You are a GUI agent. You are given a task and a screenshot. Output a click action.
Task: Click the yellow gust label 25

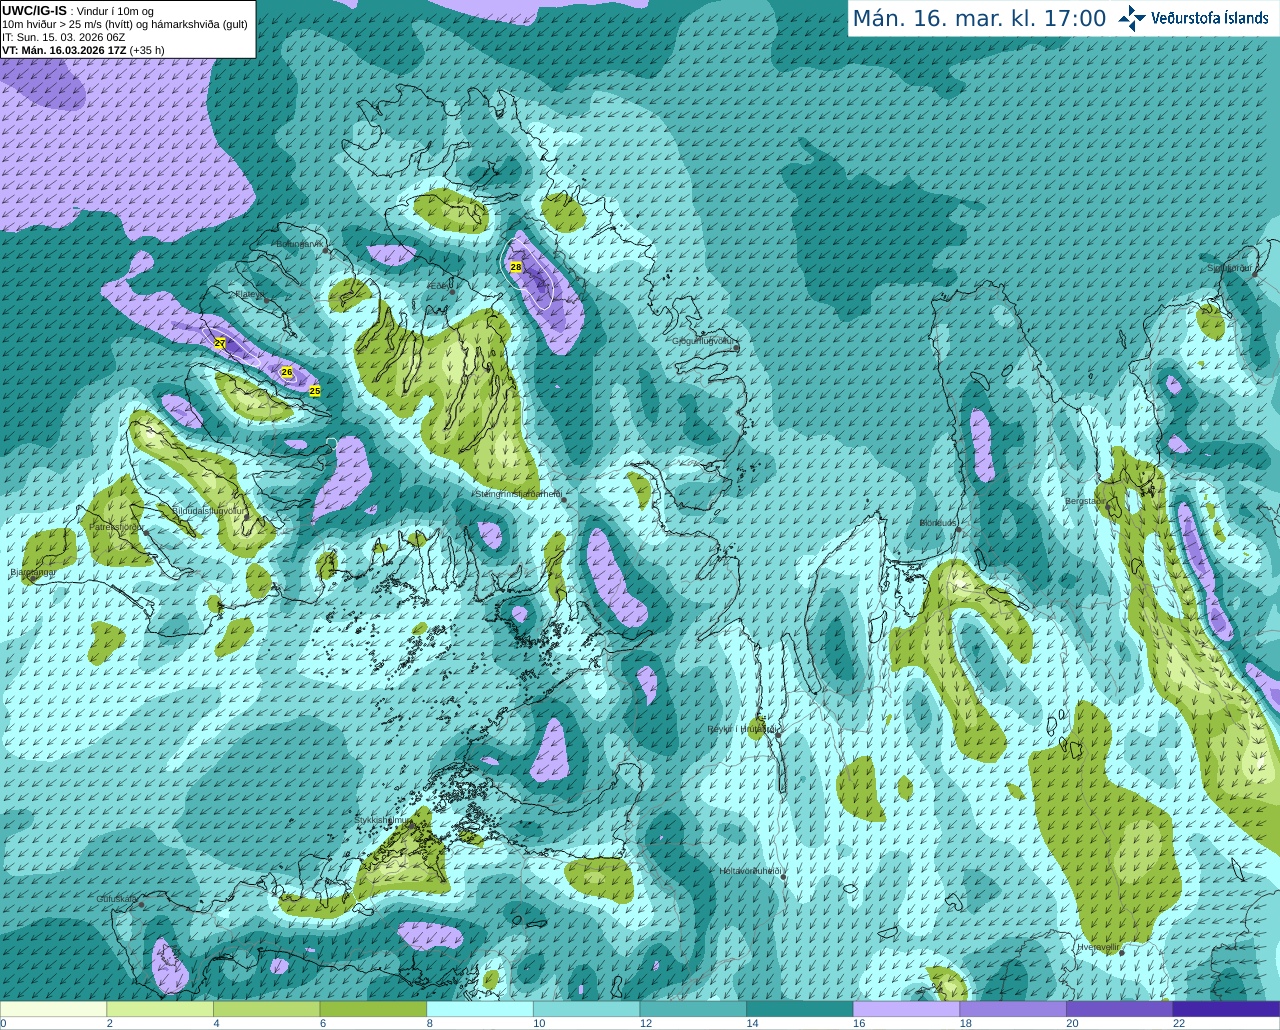pos(315,391)
